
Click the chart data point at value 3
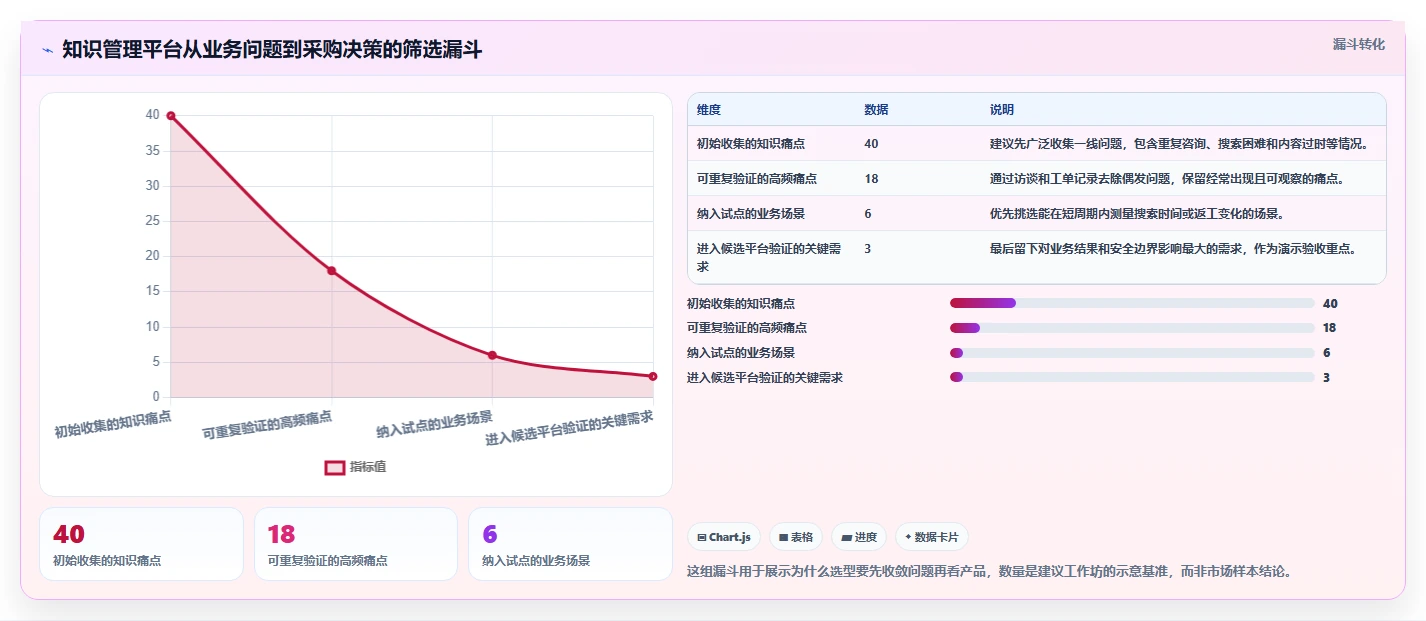coord(653,376)
